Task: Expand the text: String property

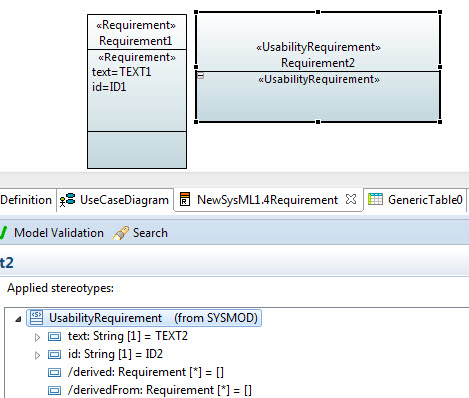Action: tap(37, 337)
